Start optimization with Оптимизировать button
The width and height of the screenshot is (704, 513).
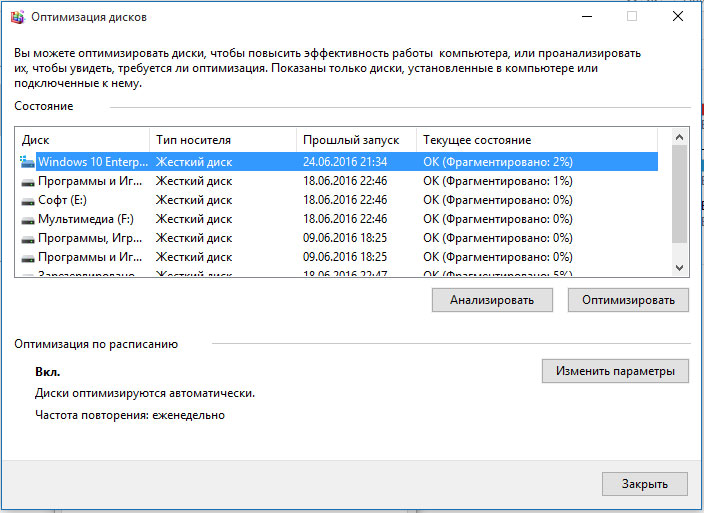[628, 300]
